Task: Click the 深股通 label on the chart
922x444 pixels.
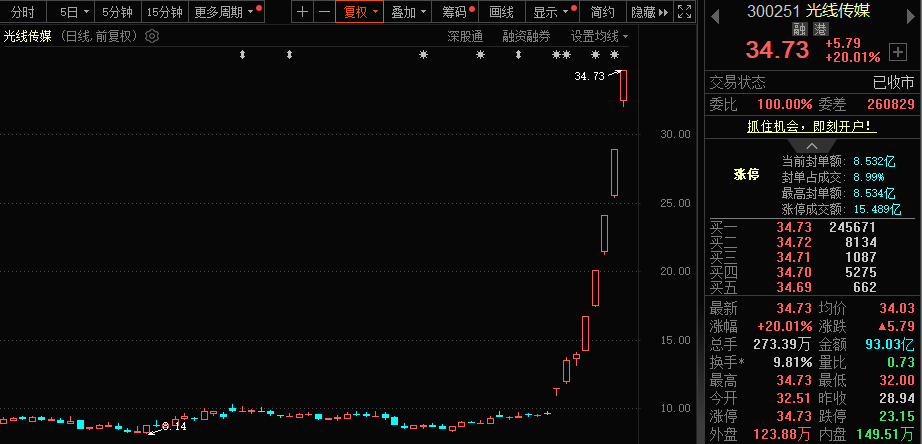Action: click(465, 36)
